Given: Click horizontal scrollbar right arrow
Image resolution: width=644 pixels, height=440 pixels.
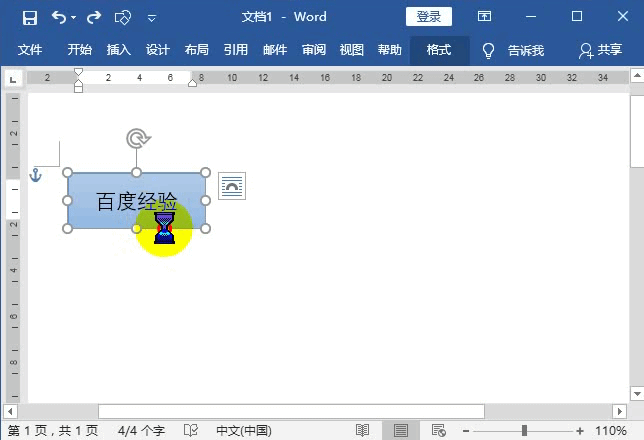Looking at the screenshot, I should pos(619,411).
